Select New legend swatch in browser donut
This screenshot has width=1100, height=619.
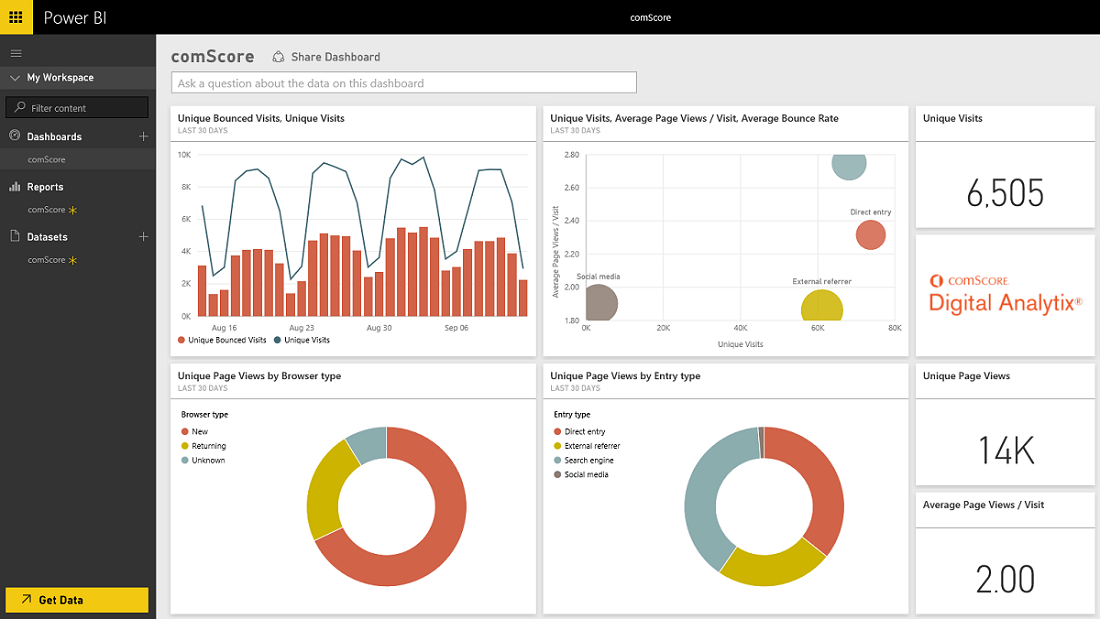(185, 432)
